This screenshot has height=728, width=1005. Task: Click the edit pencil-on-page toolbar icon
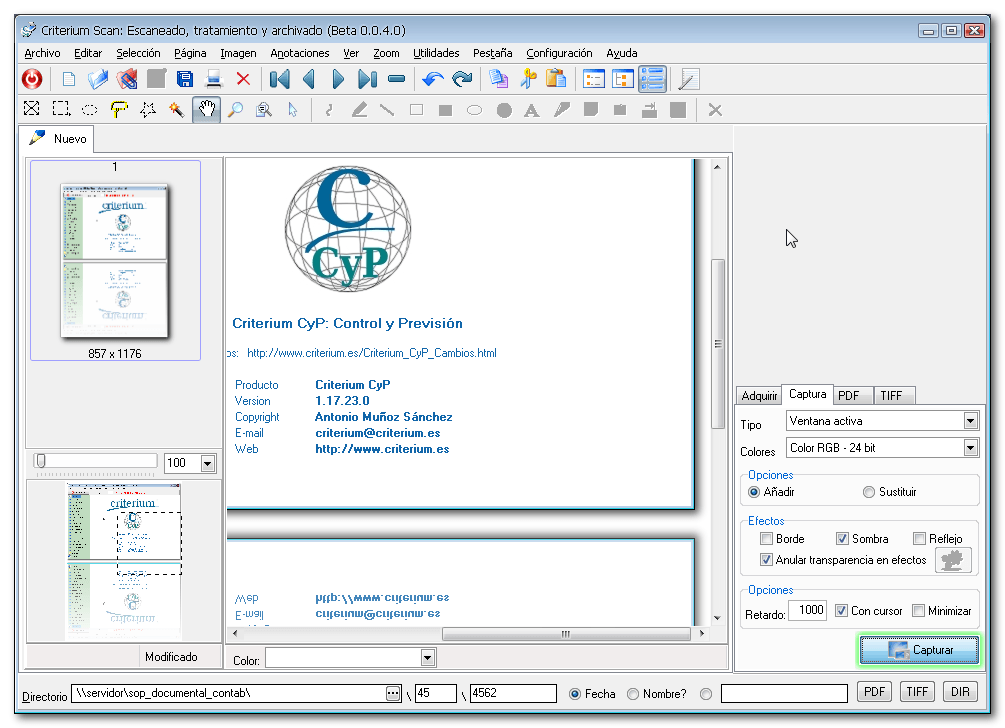[x=688, y=79]
